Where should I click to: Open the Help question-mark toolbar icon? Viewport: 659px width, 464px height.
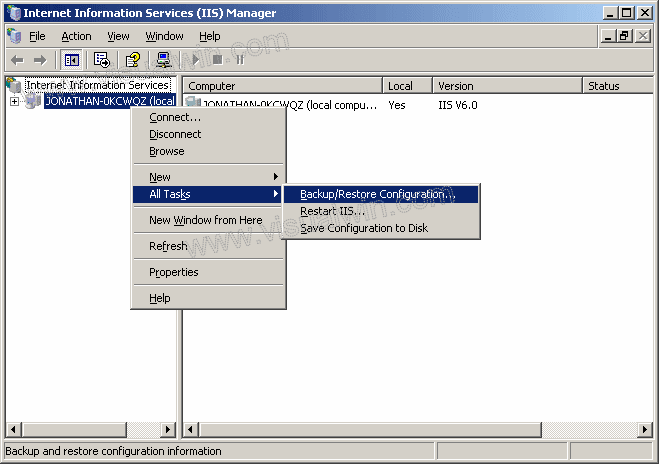pyautogui.click(x=133, y=60)
